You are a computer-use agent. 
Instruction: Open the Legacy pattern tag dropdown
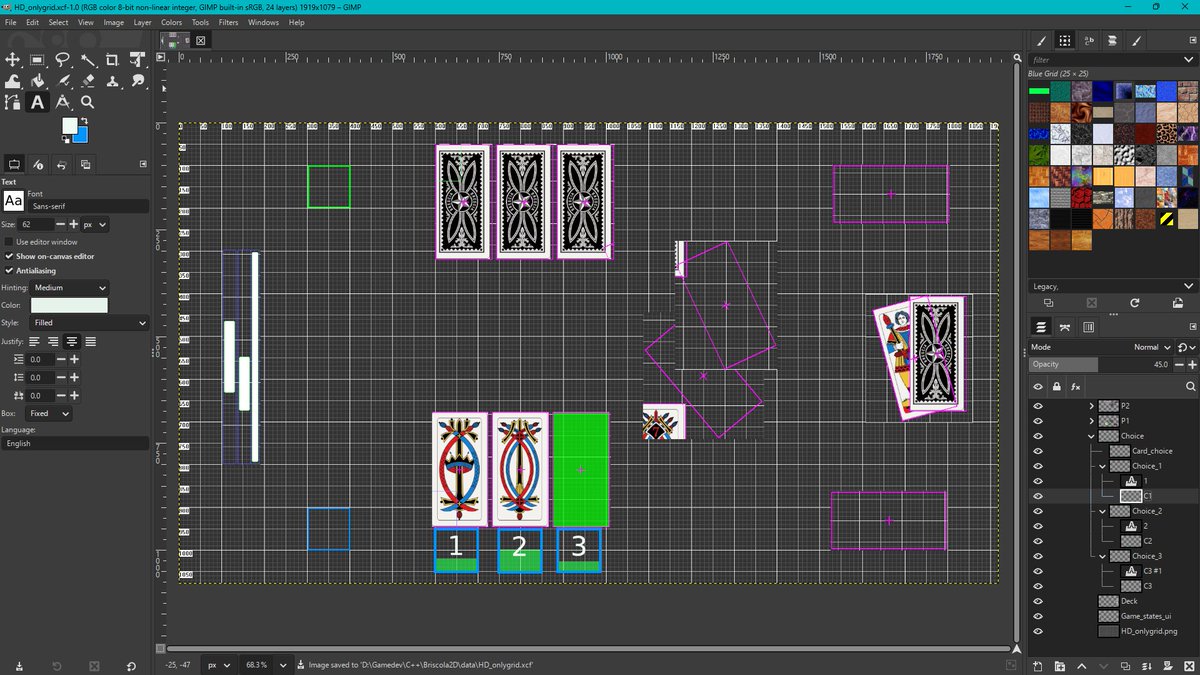click(1111, 287)
